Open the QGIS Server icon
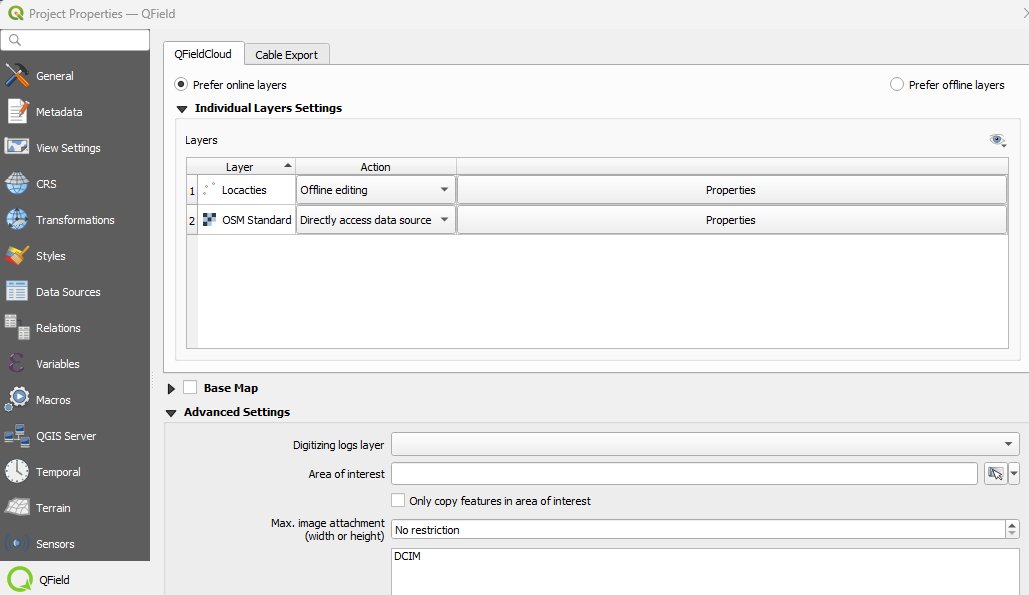This screenshot has height=595, width=1029. (x=17, y=436)
